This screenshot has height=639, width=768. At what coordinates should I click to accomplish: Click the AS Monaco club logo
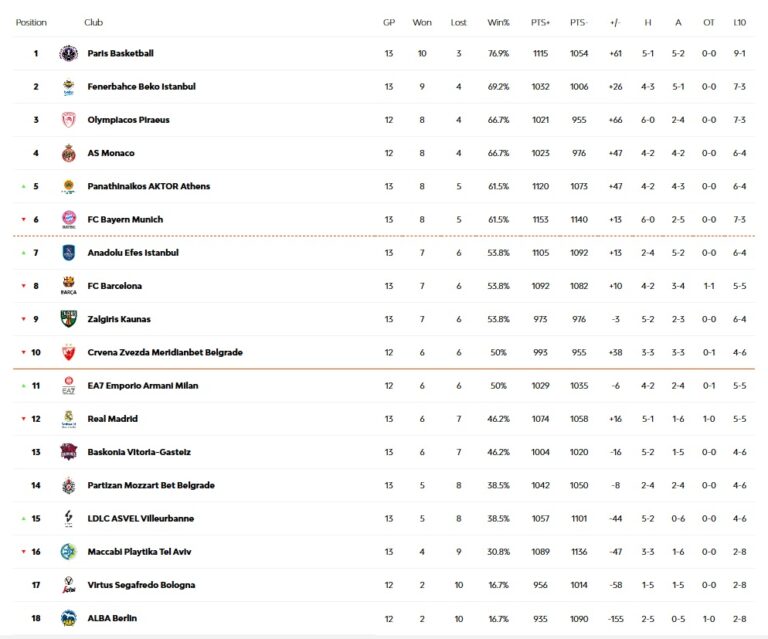pyautogui.click(x=68, y=153)
